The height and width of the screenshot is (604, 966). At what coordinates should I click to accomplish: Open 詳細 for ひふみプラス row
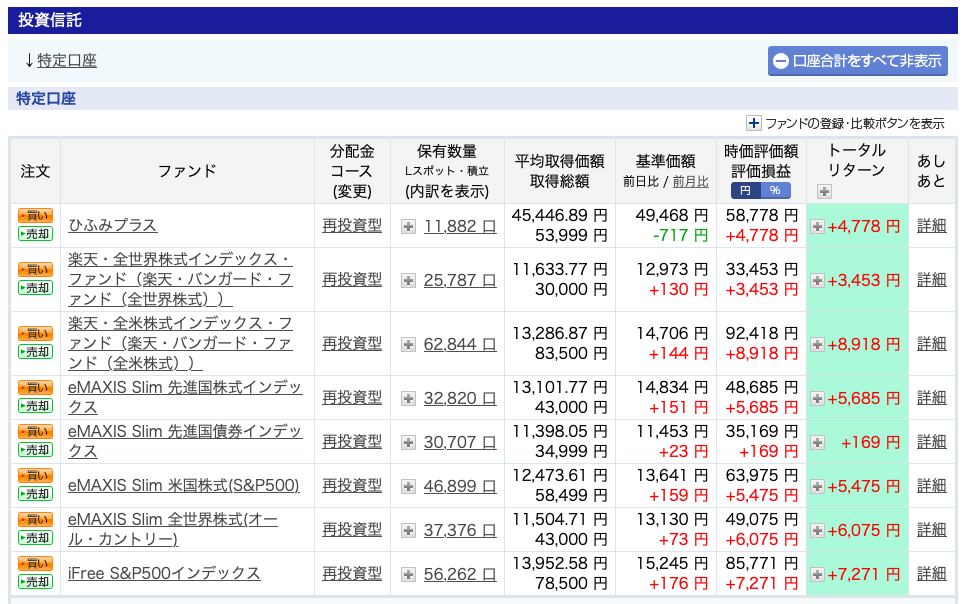(932, 226)
